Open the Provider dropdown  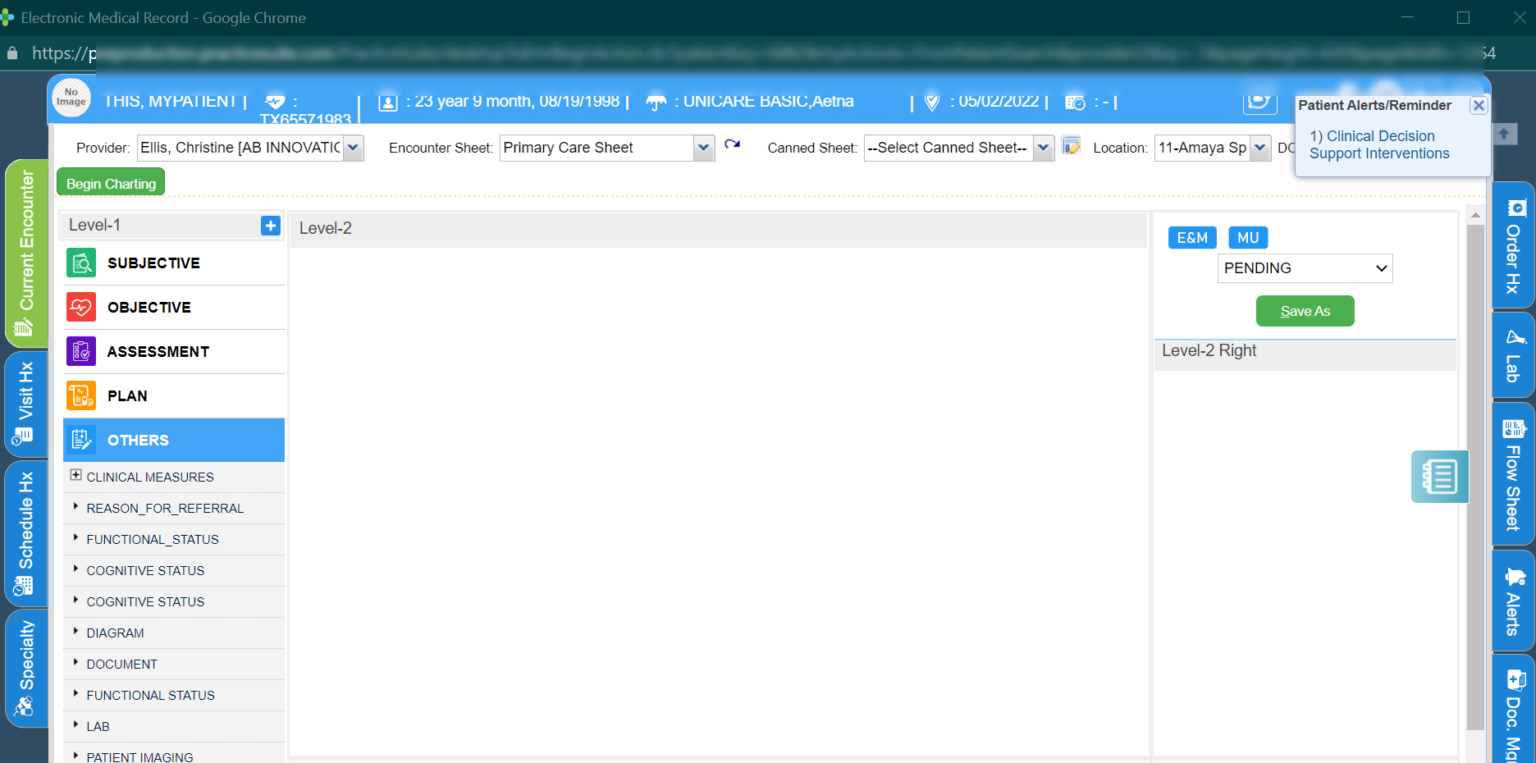pos(353,148)
